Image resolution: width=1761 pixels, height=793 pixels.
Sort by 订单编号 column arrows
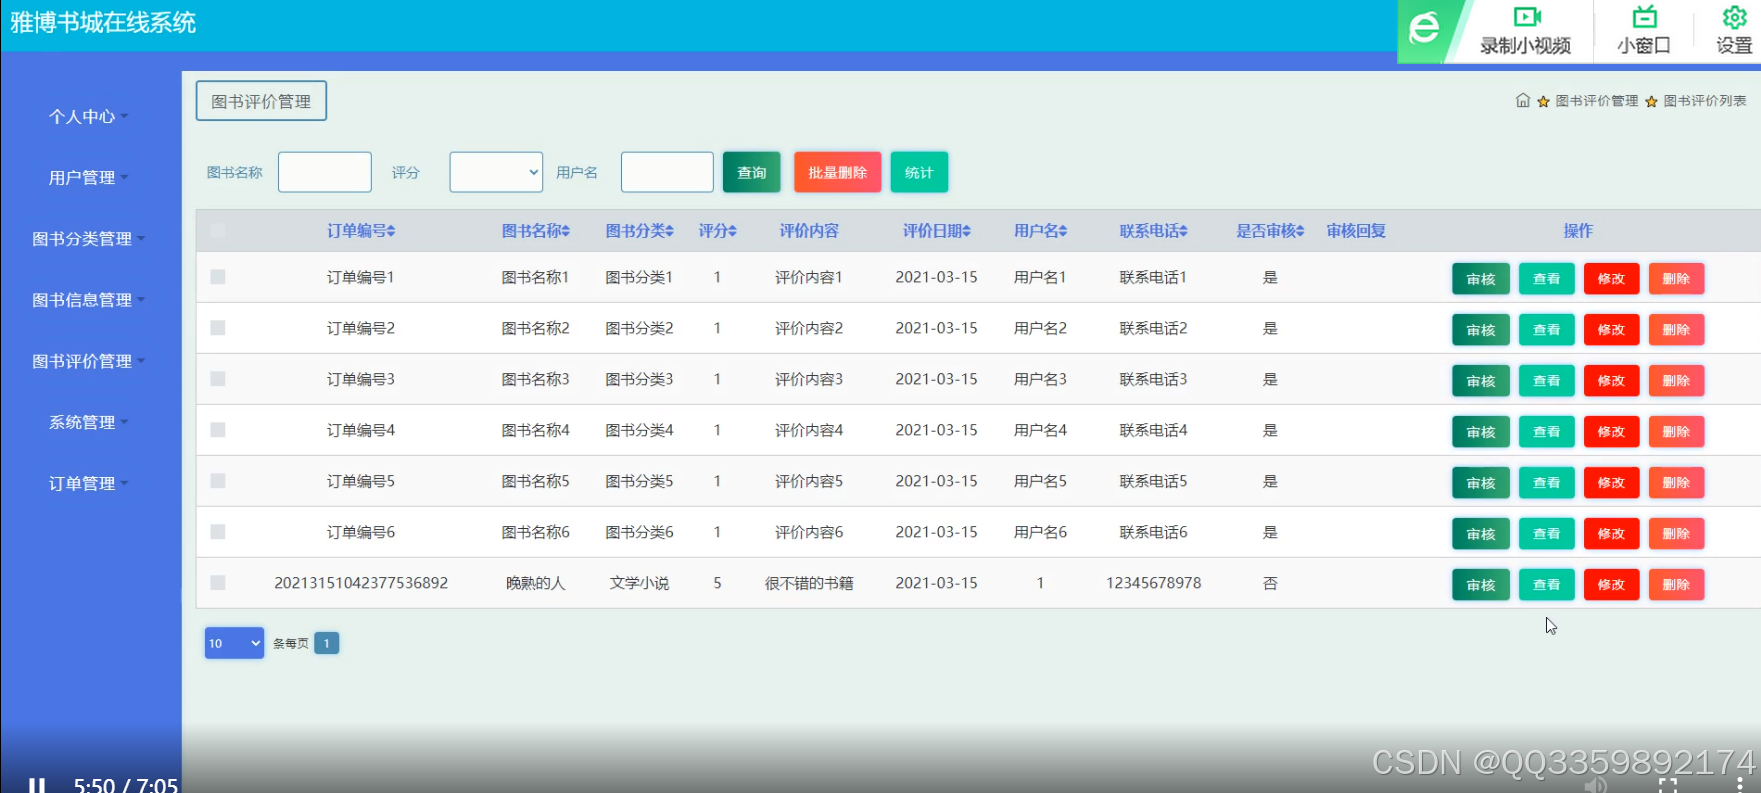pyautogui.click(x=391, y=231)
